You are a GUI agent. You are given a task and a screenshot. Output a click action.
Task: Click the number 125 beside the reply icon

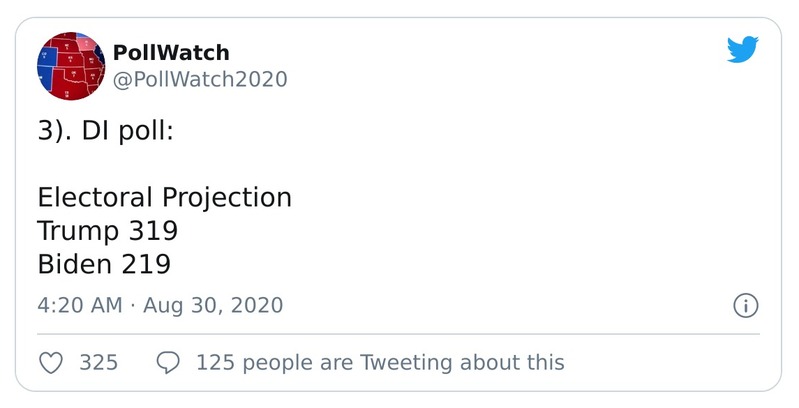click(x=215, y=362)
